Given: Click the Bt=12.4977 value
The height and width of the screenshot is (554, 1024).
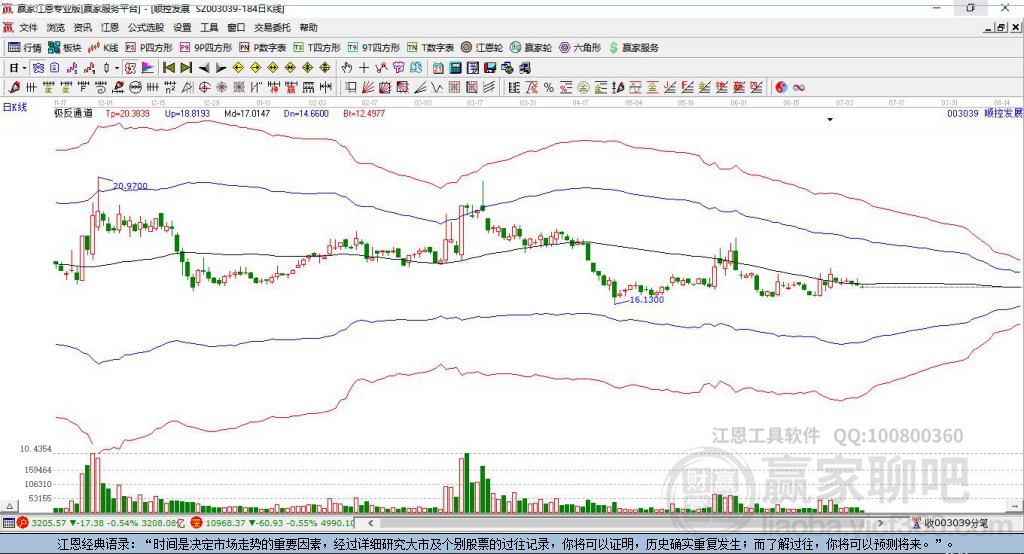Looking at the screenshot, I should pyautogui.click(x=364, y=114).
